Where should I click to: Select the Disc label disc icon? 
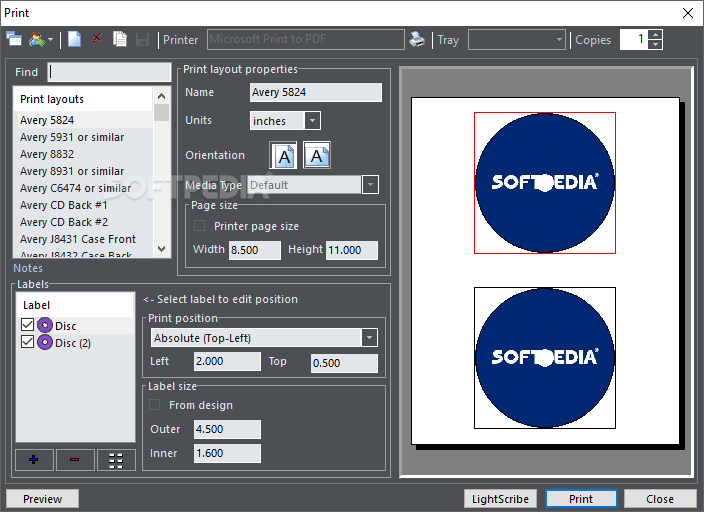[44, 325]
